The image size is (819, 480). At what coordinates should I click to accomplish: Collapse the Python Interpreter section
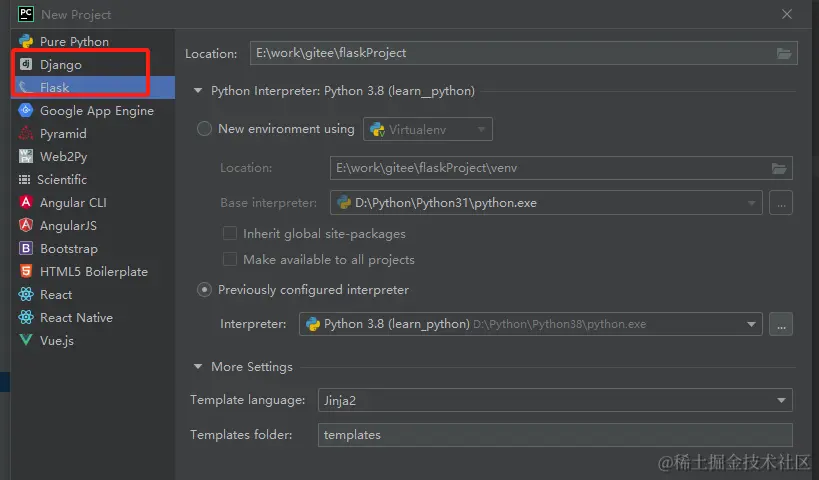coord(198,91)
